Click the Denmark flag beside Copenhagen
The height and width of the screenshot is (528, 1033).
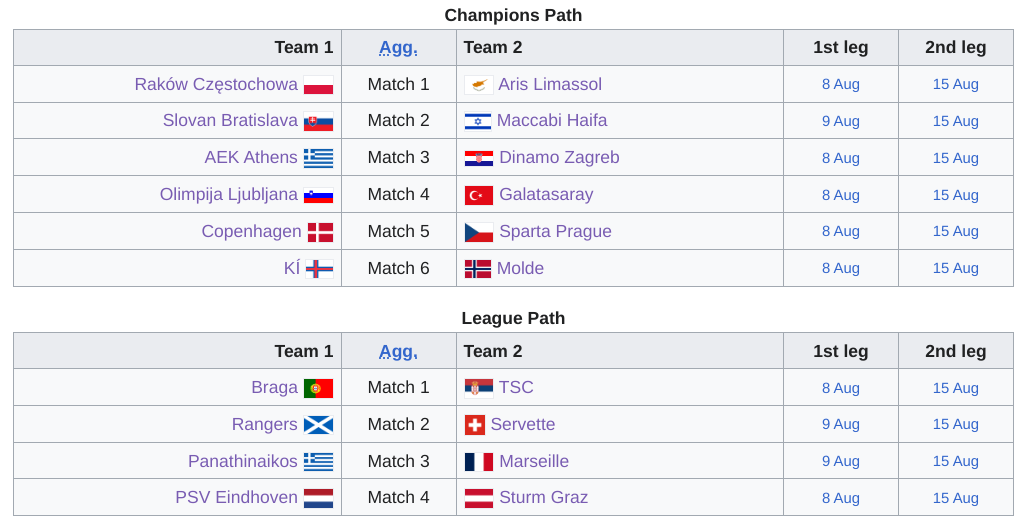click(321, 232)
